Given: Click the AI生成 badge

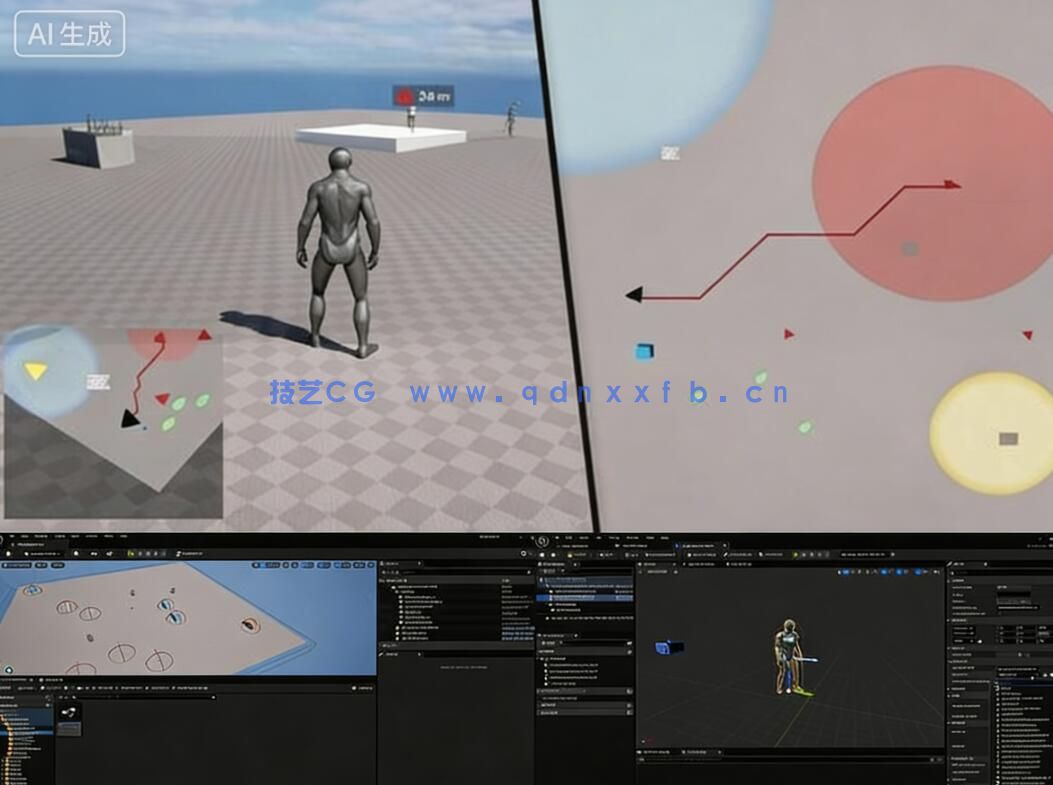Looking at the screenshot, I should (69, 33).
